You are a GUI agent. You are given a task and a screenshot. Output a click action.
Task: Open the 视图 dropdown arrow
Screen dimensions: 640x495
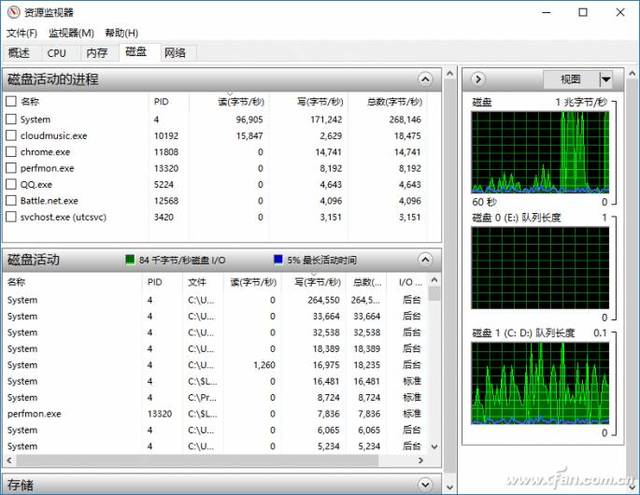[605, 79]
